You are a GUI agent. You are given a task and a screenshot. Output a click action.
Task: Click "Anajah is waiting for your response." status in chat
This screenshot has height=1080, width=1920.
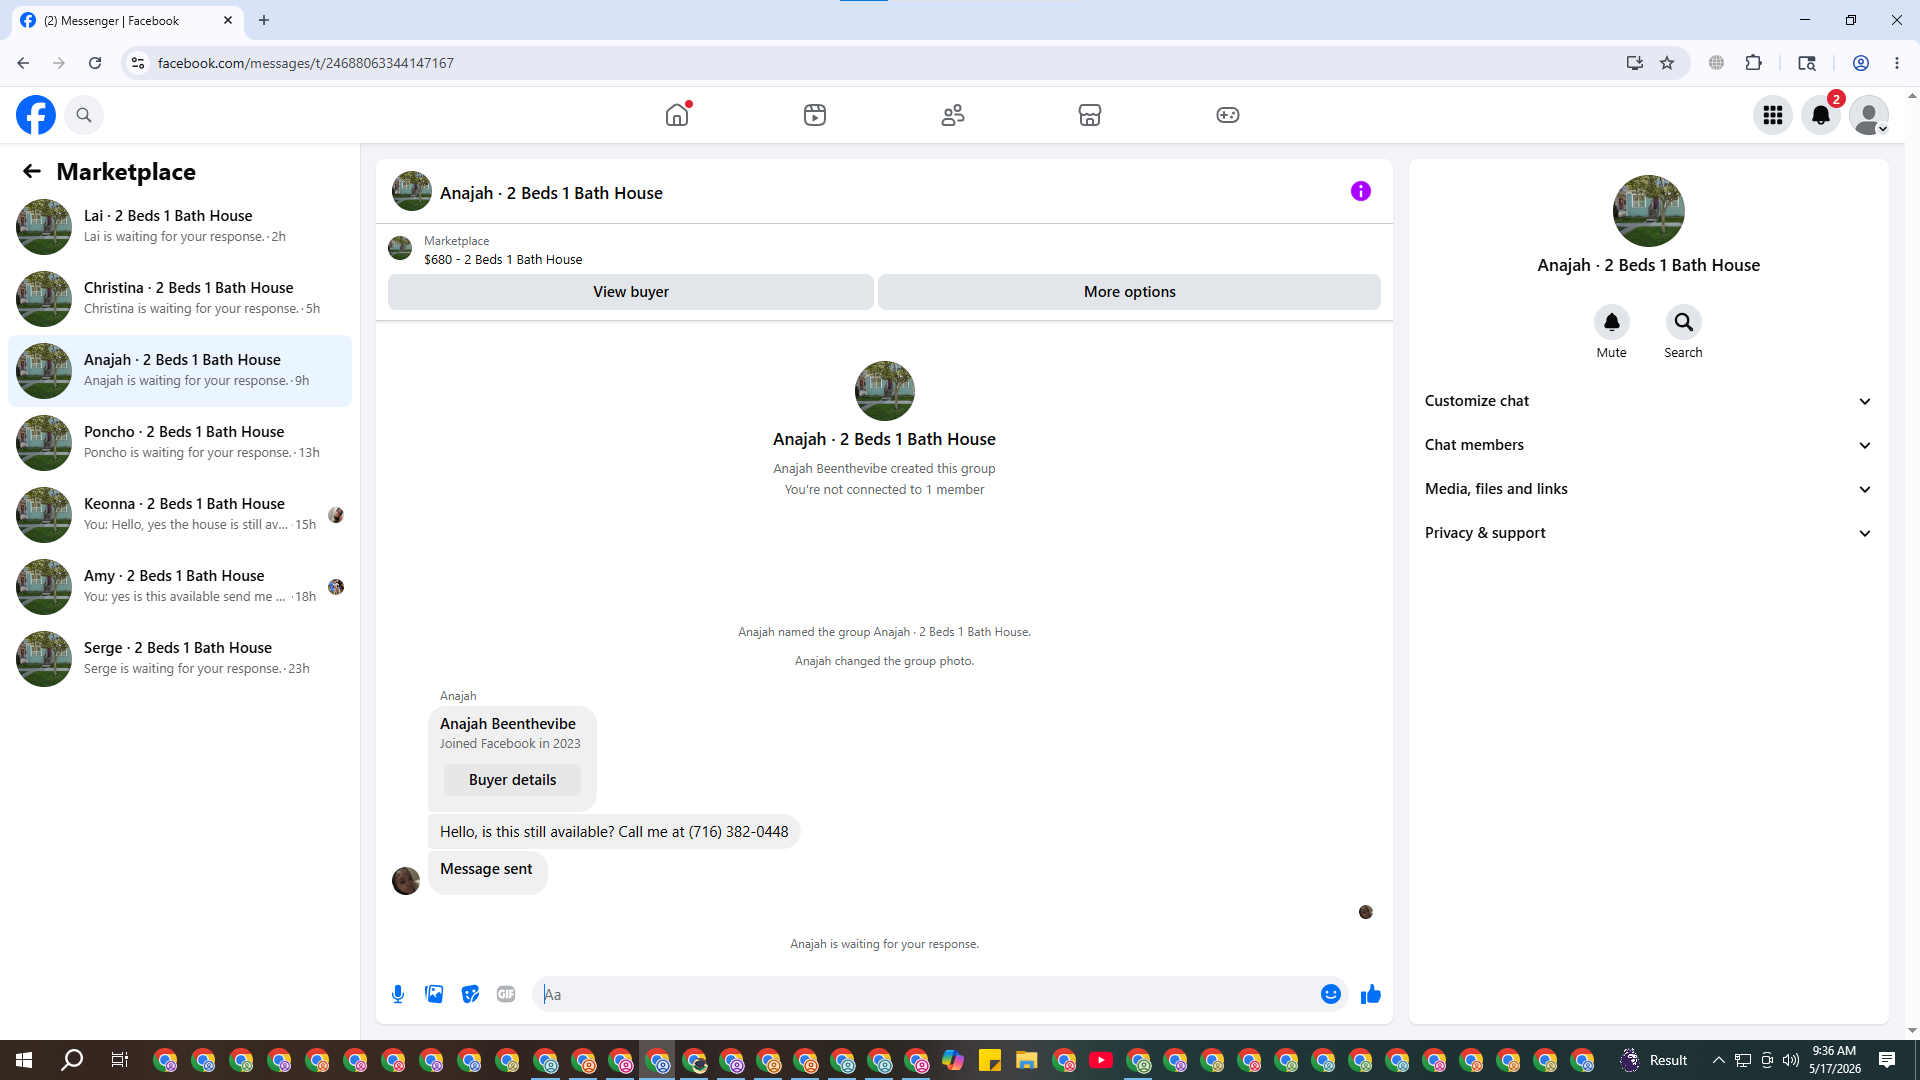point(884,944)
